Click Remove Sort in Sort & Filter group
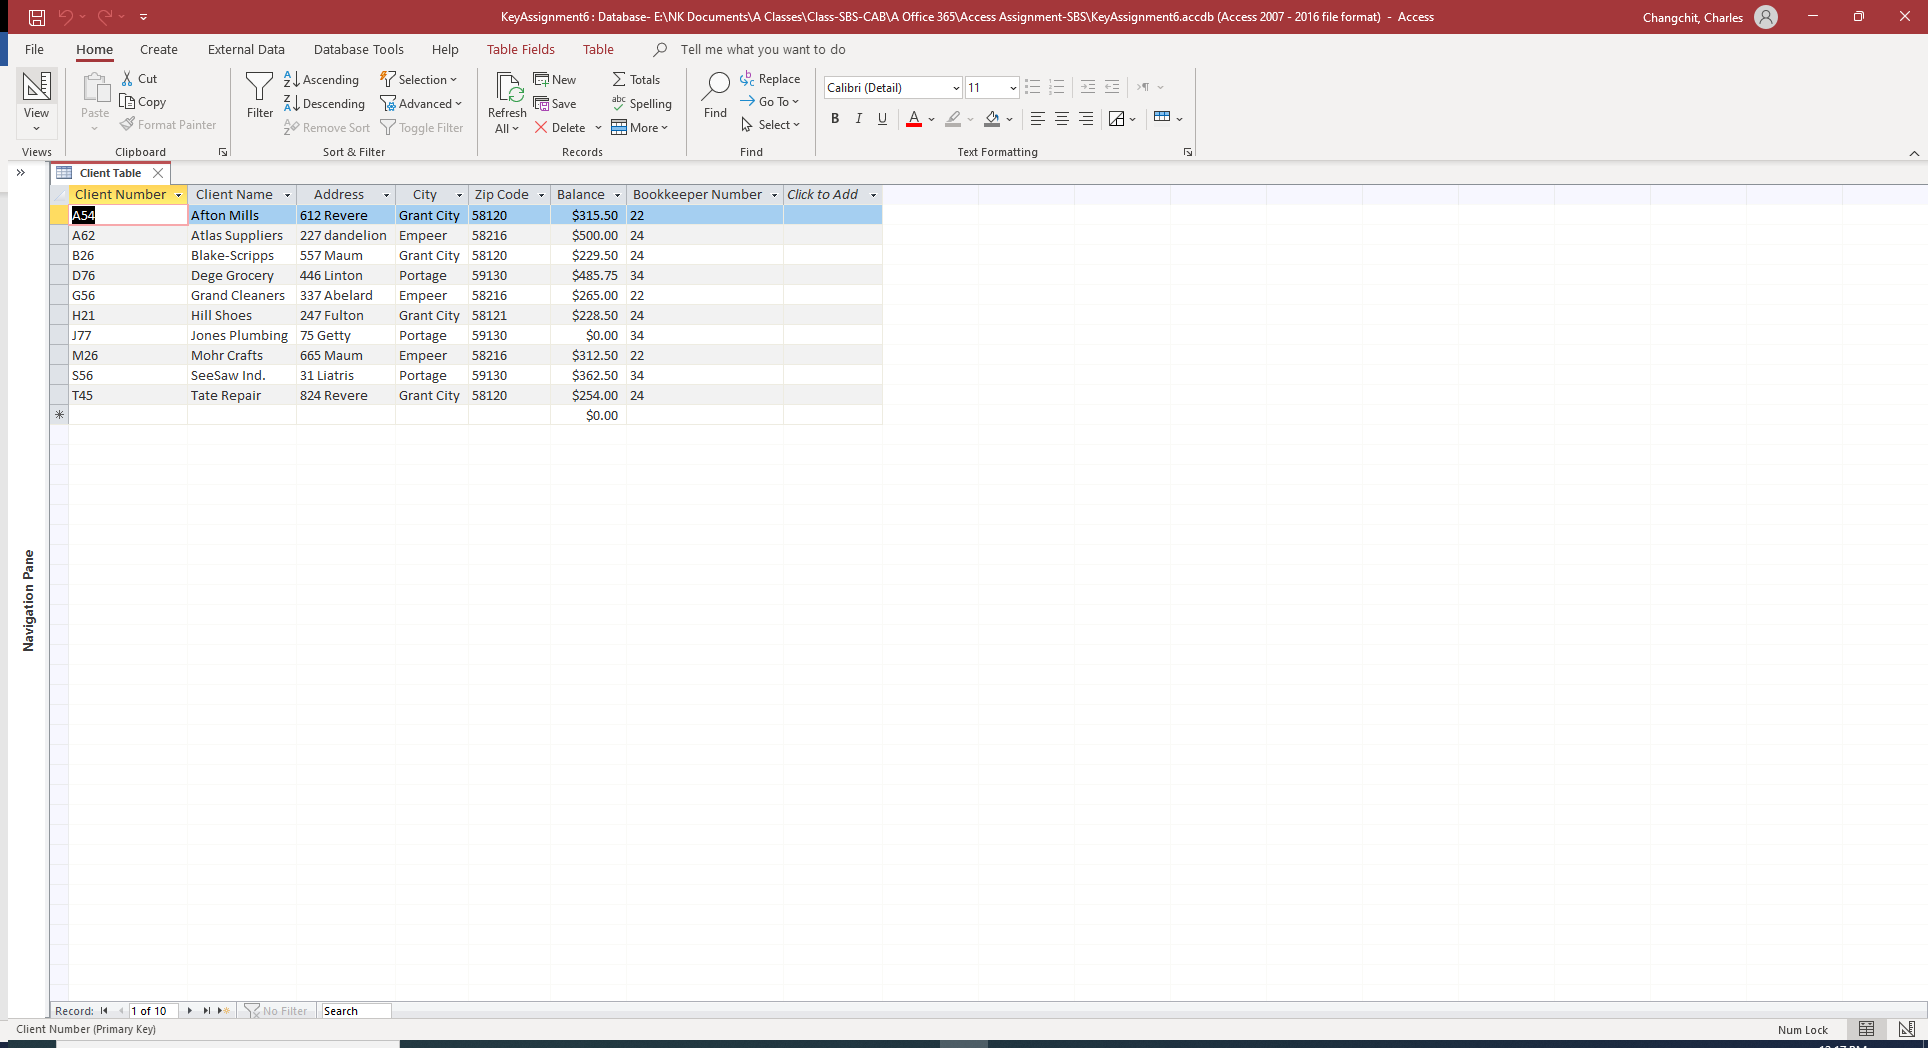The image size is (1928, 1048). [327, 127]
